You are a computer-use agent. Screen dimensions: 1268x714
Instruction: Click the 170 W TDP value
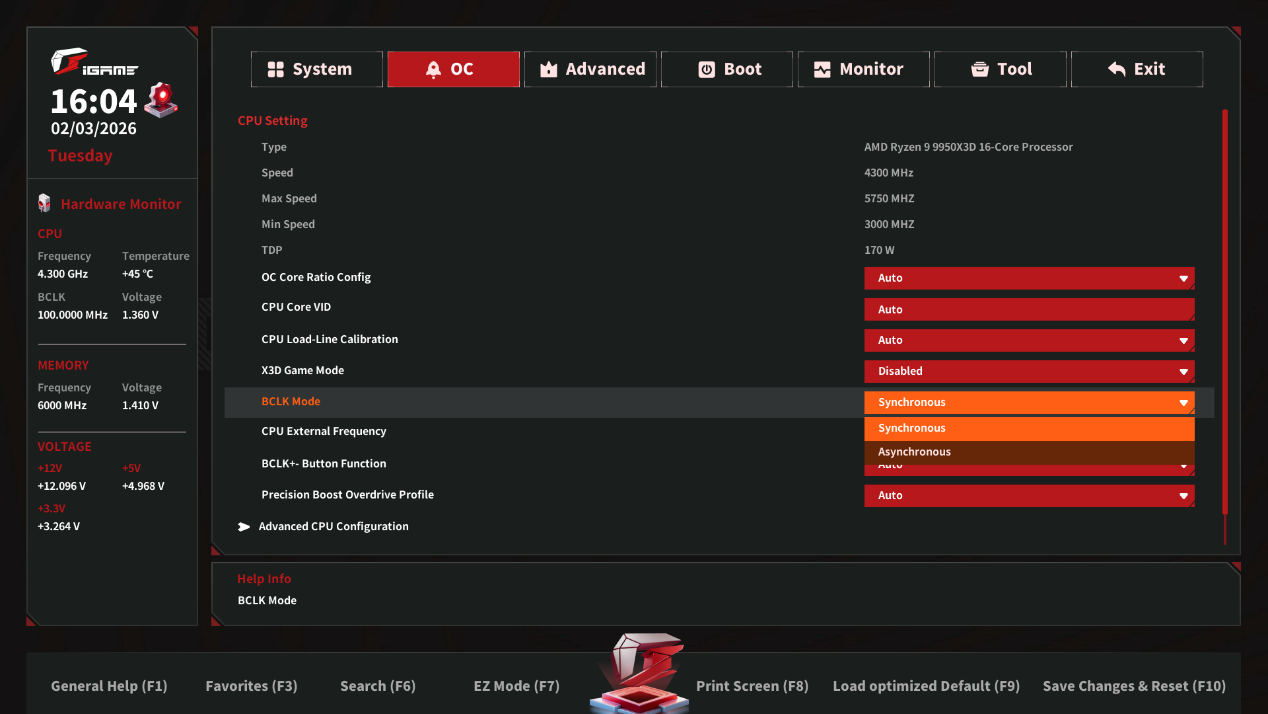[x=879, y=251]
